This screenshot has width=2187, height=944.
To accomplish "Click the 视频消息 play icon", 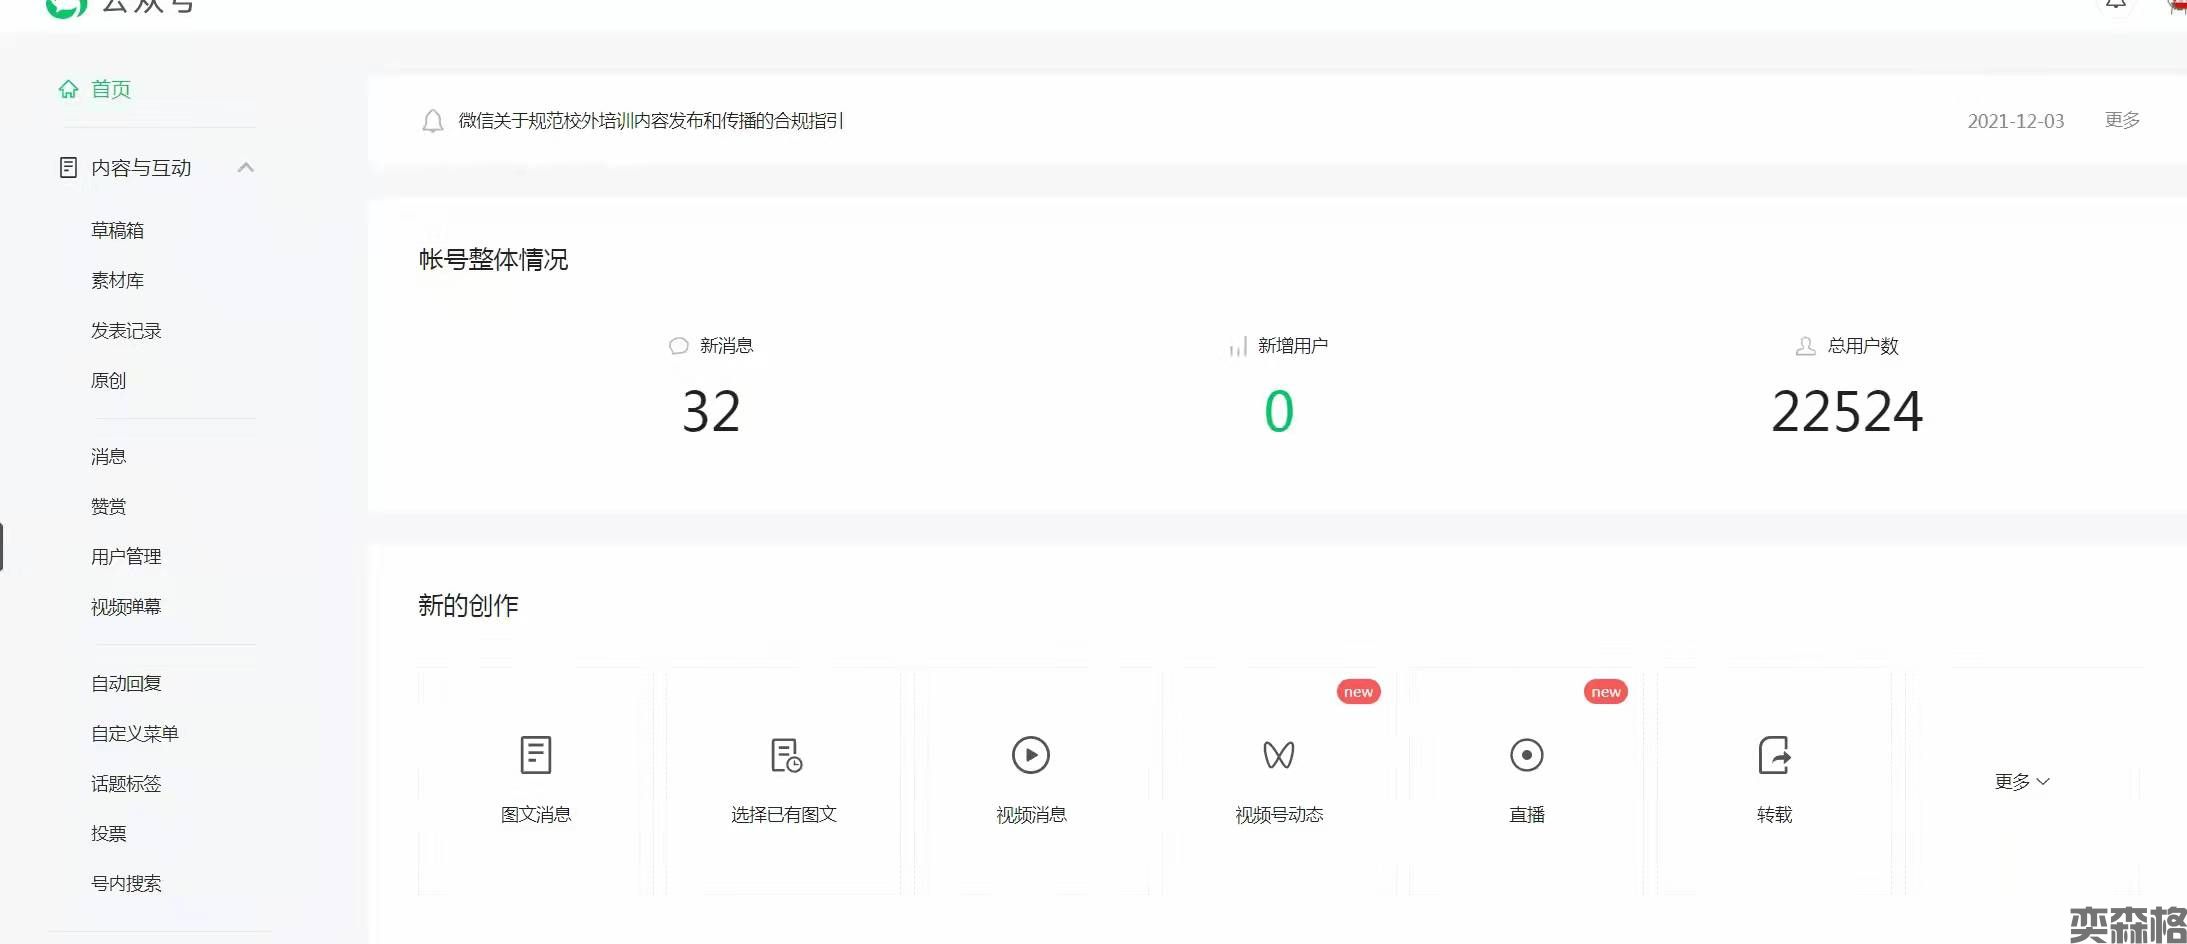I will click(1031, 755).
